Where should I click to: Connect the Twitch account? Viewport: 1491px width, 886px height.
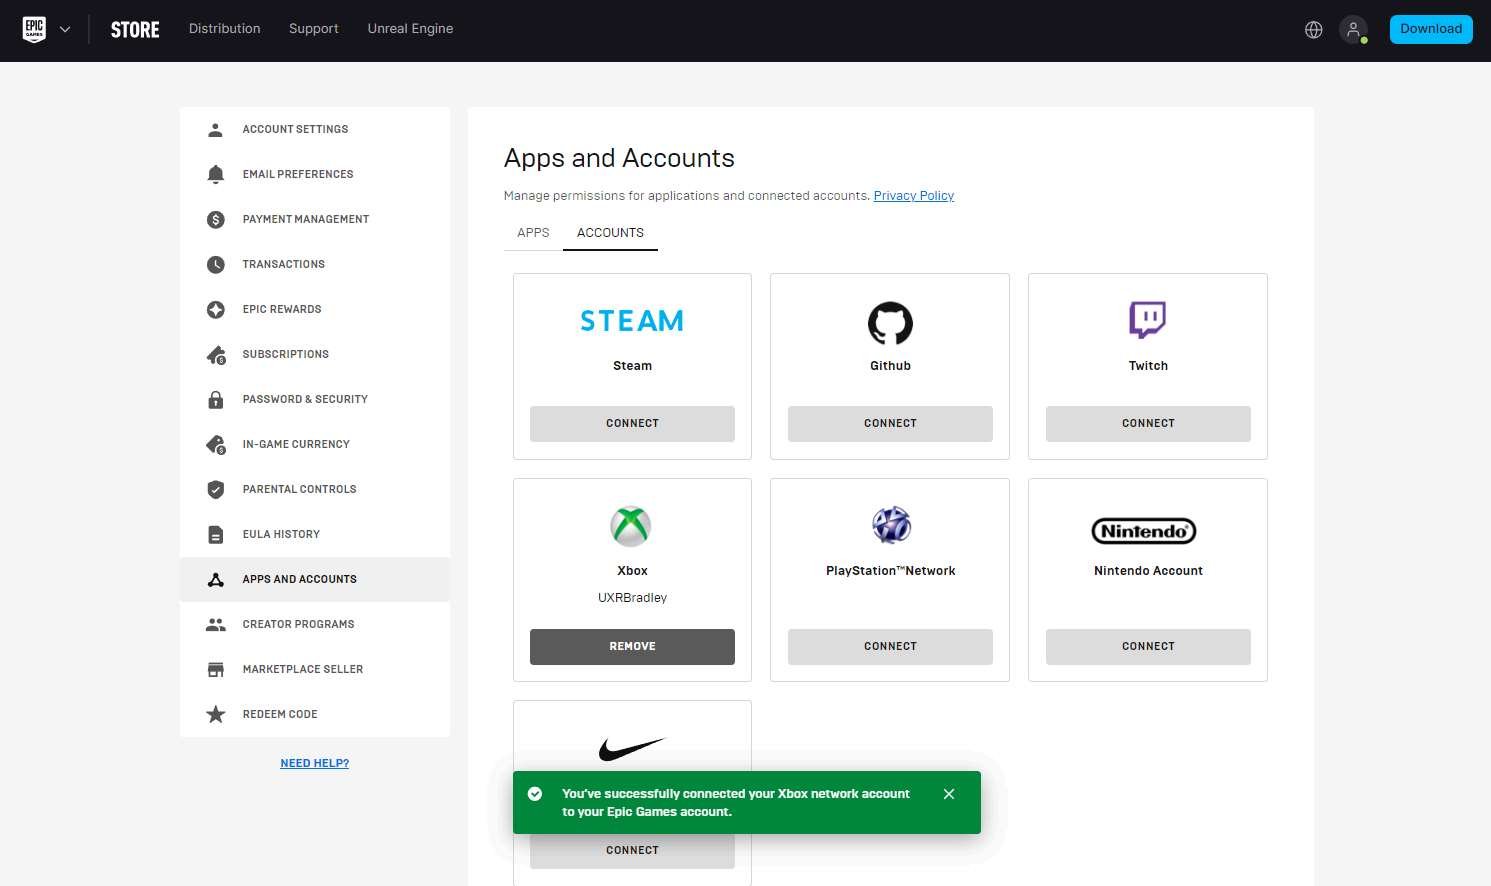(1148, 424)
